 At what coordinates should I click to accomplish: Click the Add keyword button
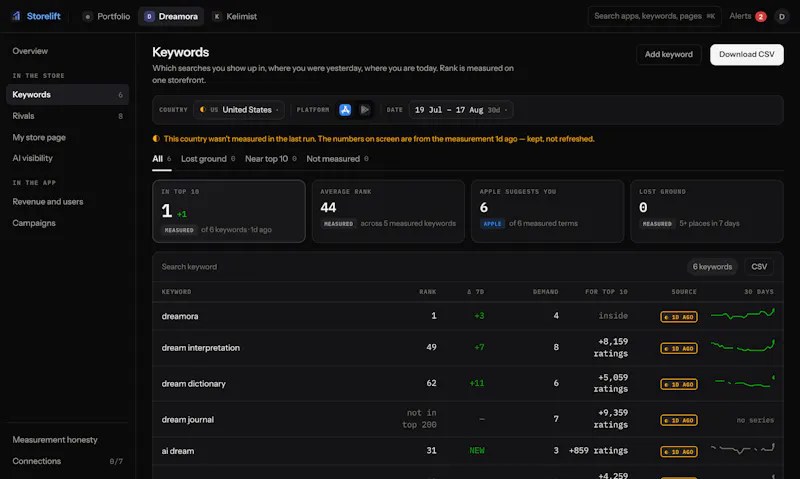pyautogui.click(x=668, y=55)
